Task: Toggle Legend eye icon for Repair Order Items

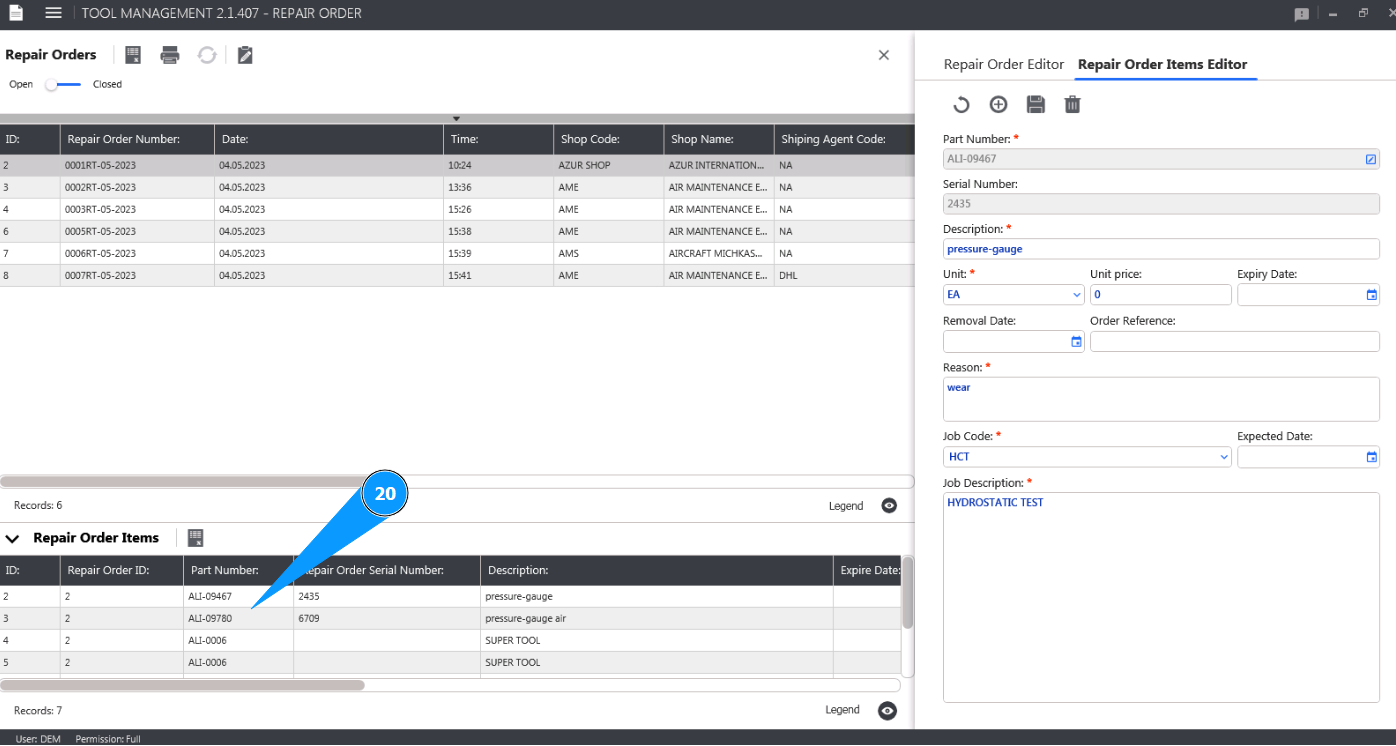Action: (x=887, y=710)
